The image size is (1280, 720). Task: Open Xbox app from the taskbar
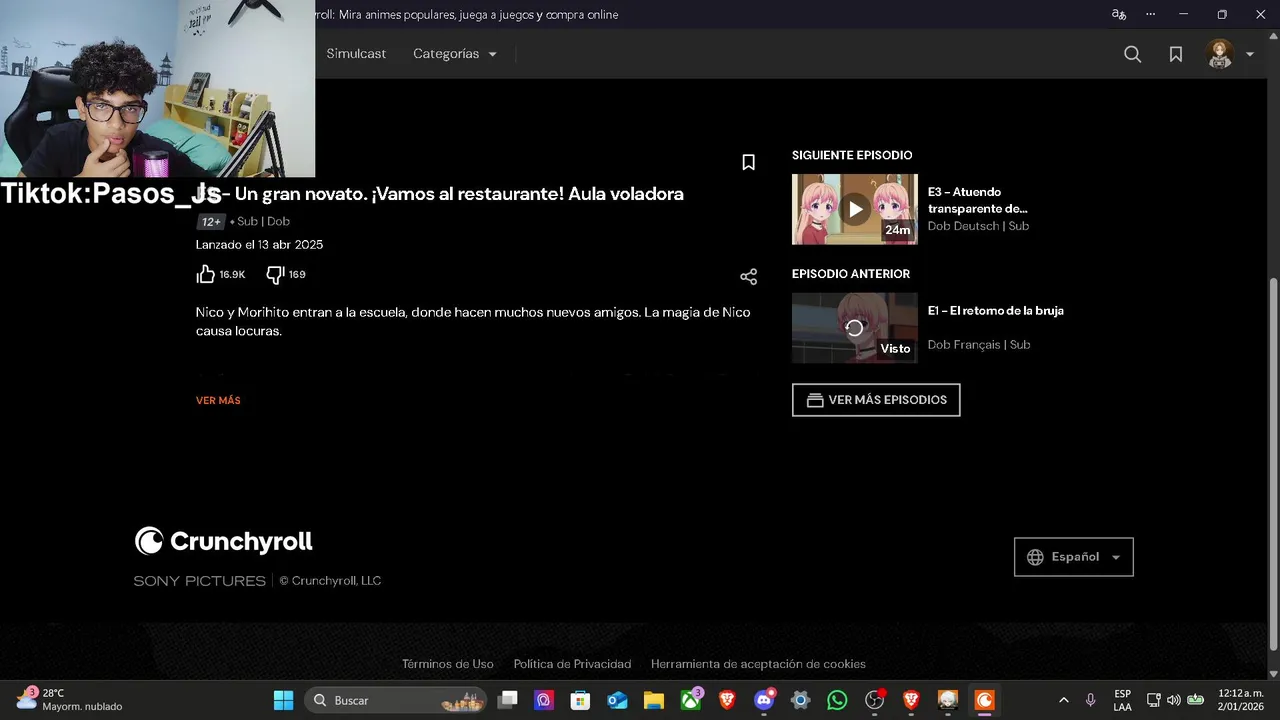(691, 700)
